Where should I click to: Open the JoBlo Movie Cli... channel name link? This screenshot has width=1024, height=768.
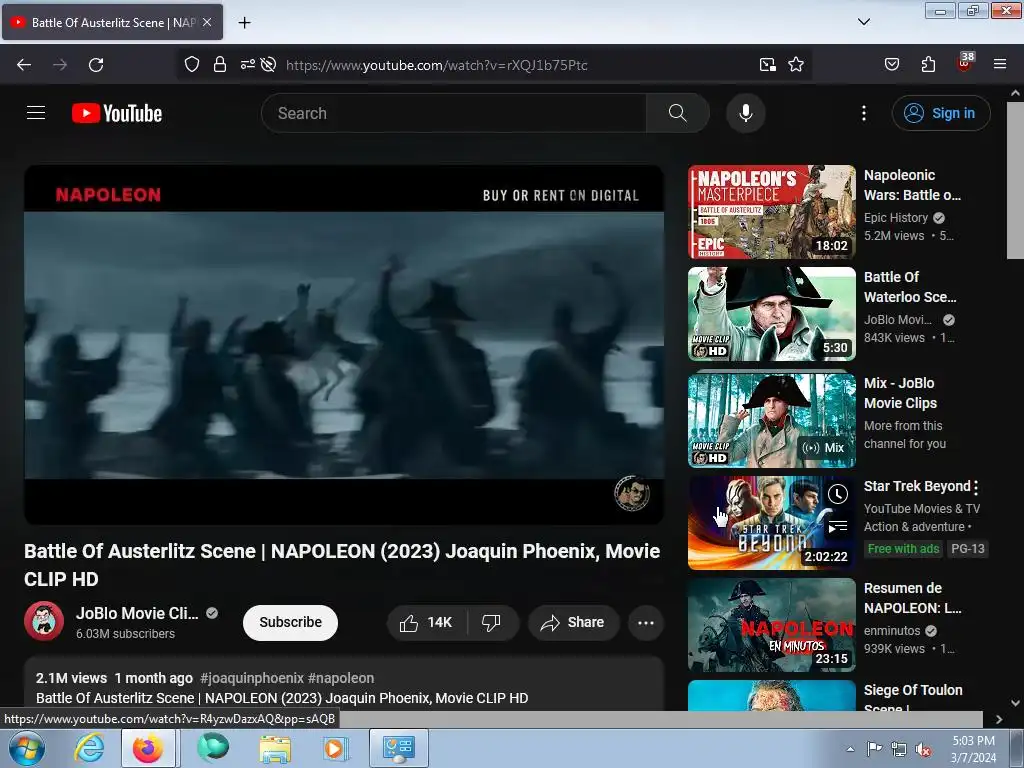pos(137,613)
